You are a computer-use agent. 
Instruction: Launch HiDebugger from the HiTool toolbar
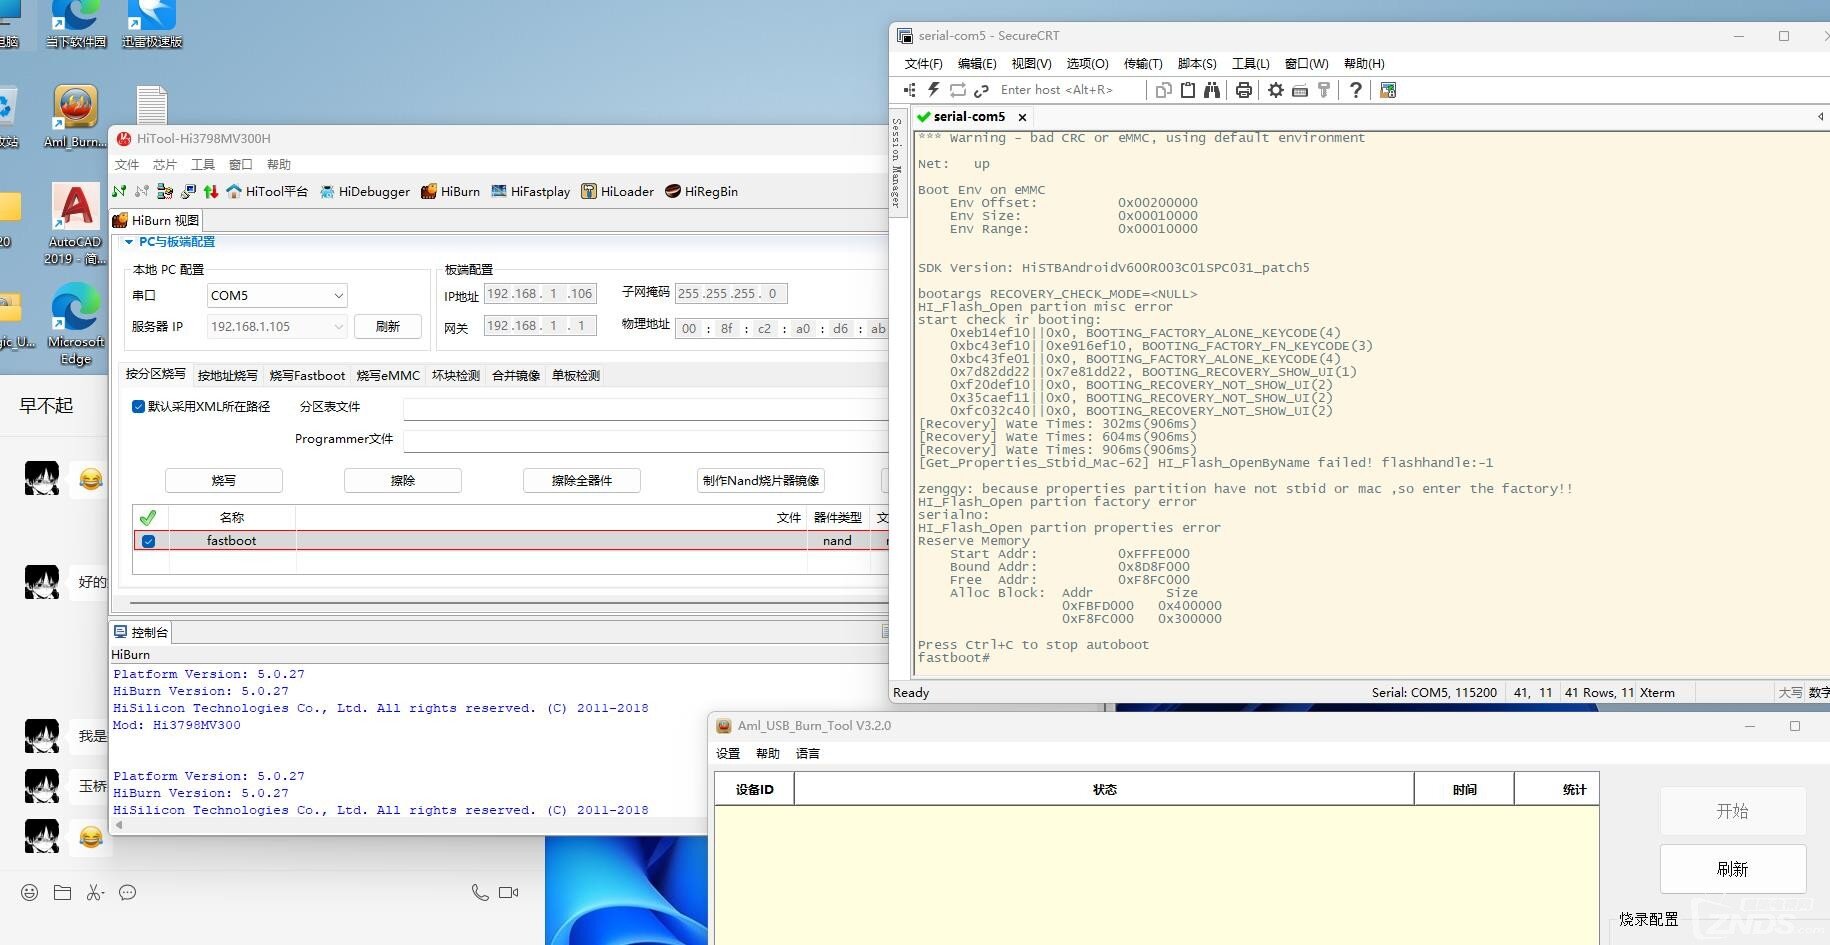click(x=365, y=191)
